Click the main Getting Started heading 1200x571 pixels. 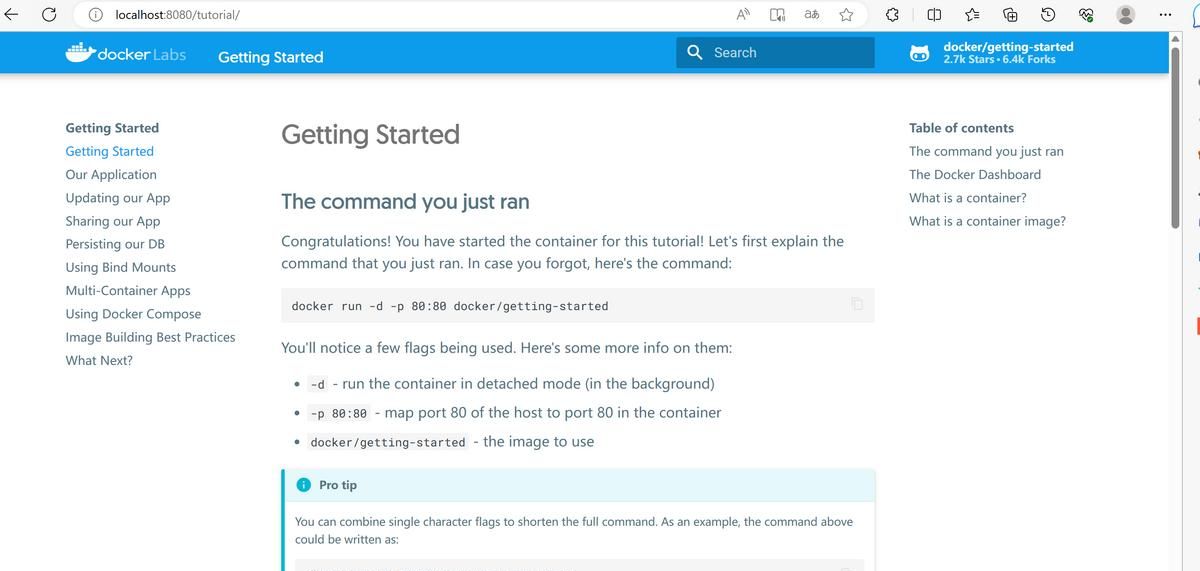(x=371, y=134)
